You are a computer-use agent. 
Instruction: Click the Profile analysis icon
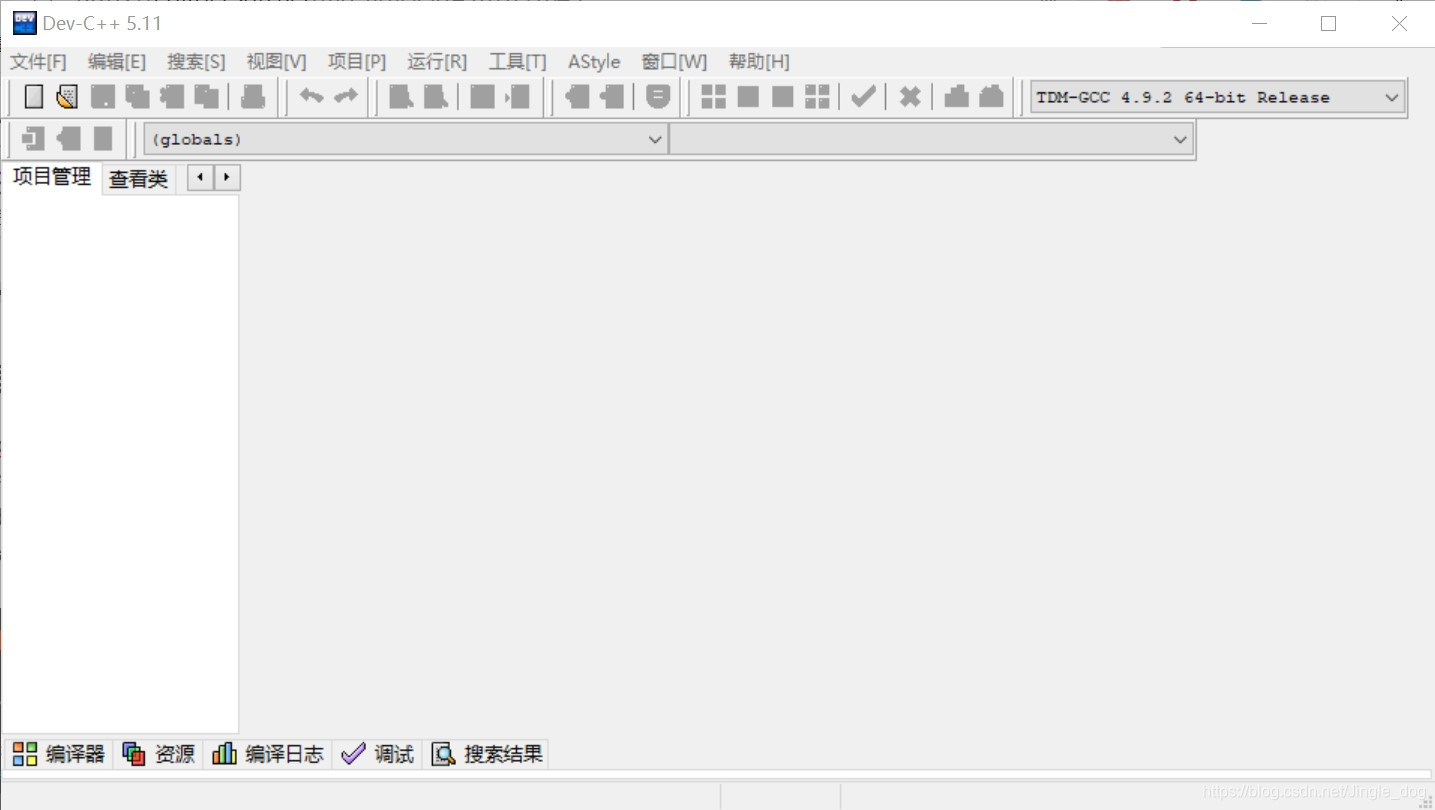957,97
